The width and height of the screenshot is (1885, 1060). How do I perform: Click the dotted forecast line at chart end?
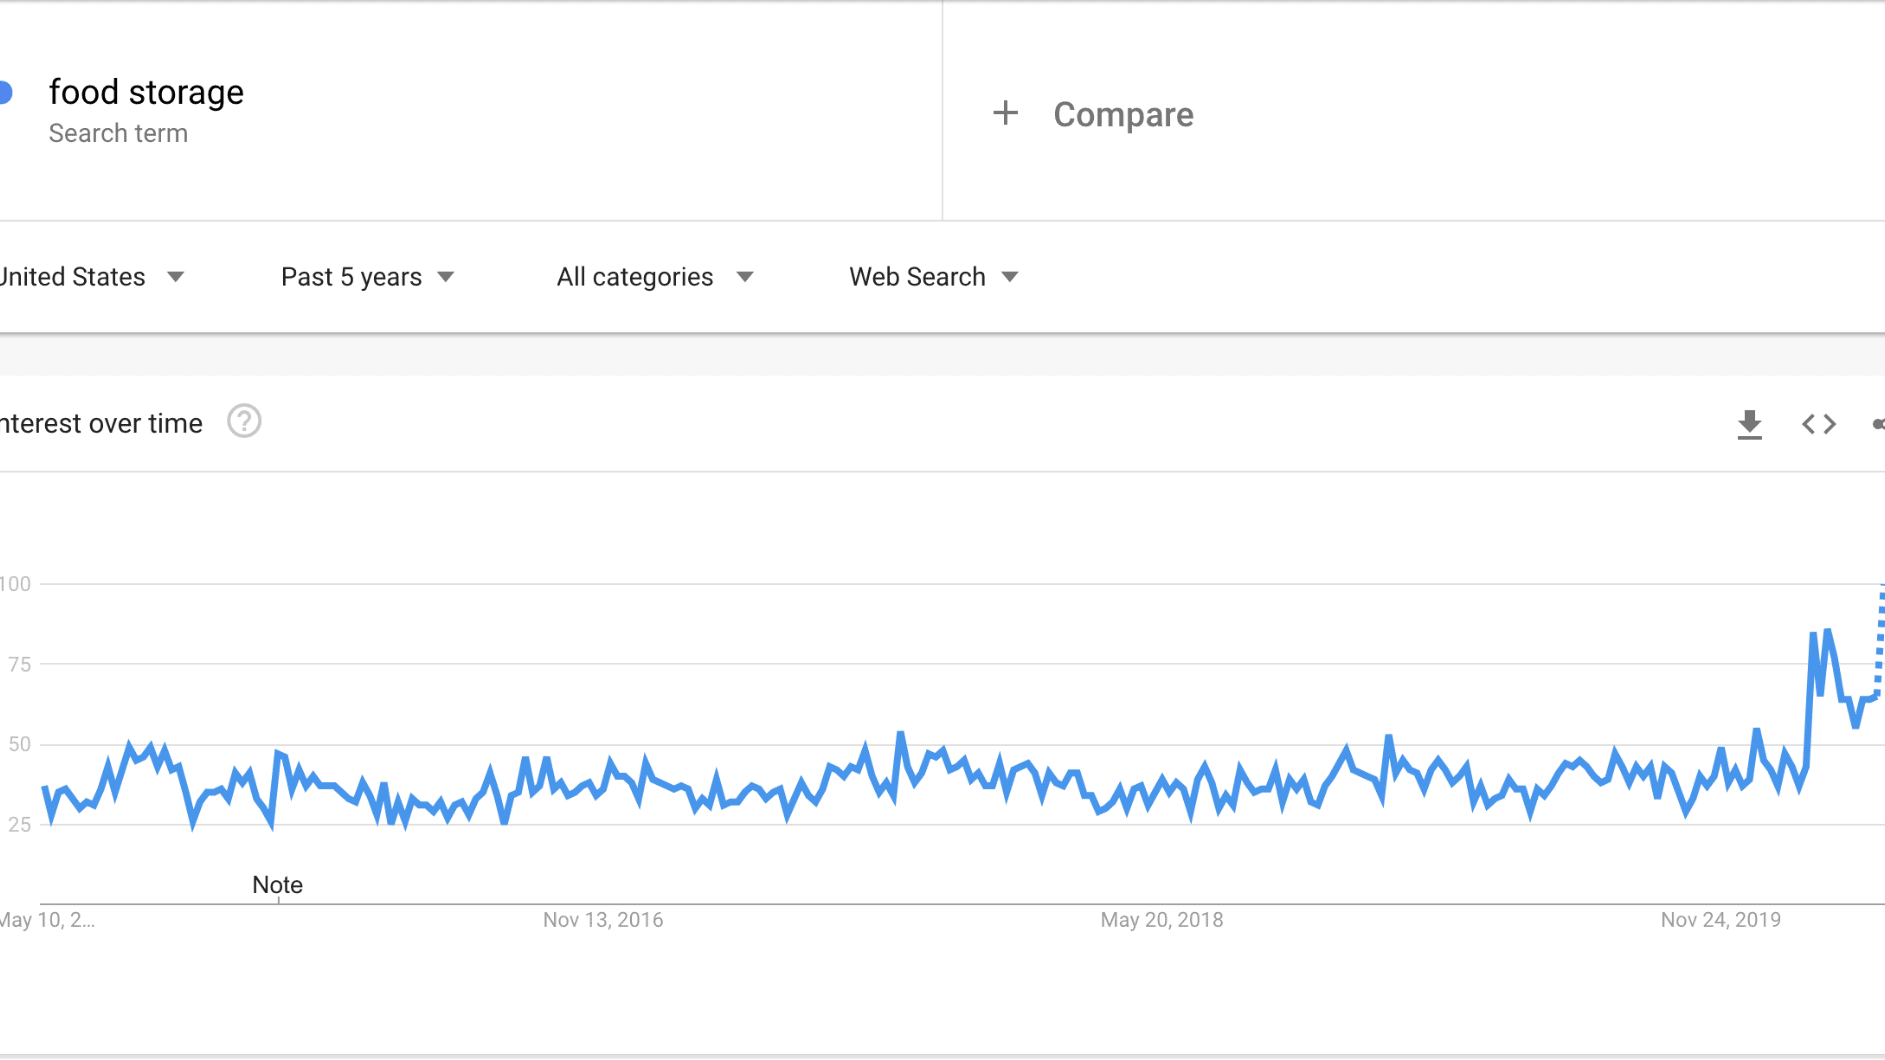point(1881,640)
